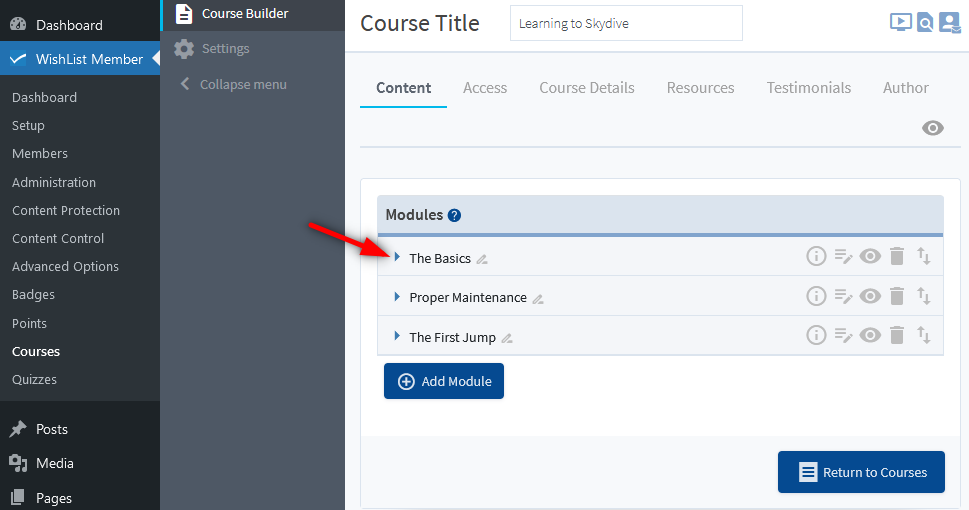Click the reorder arrows icon for The Basics
The width and height of the screenshot is (969, 510).
click(924, 257)
